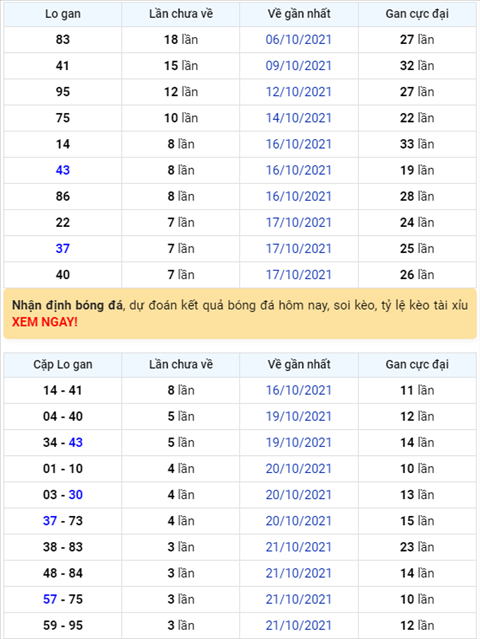Click Về gần nhất header in first table
The image size is (480, 639).
299,14
